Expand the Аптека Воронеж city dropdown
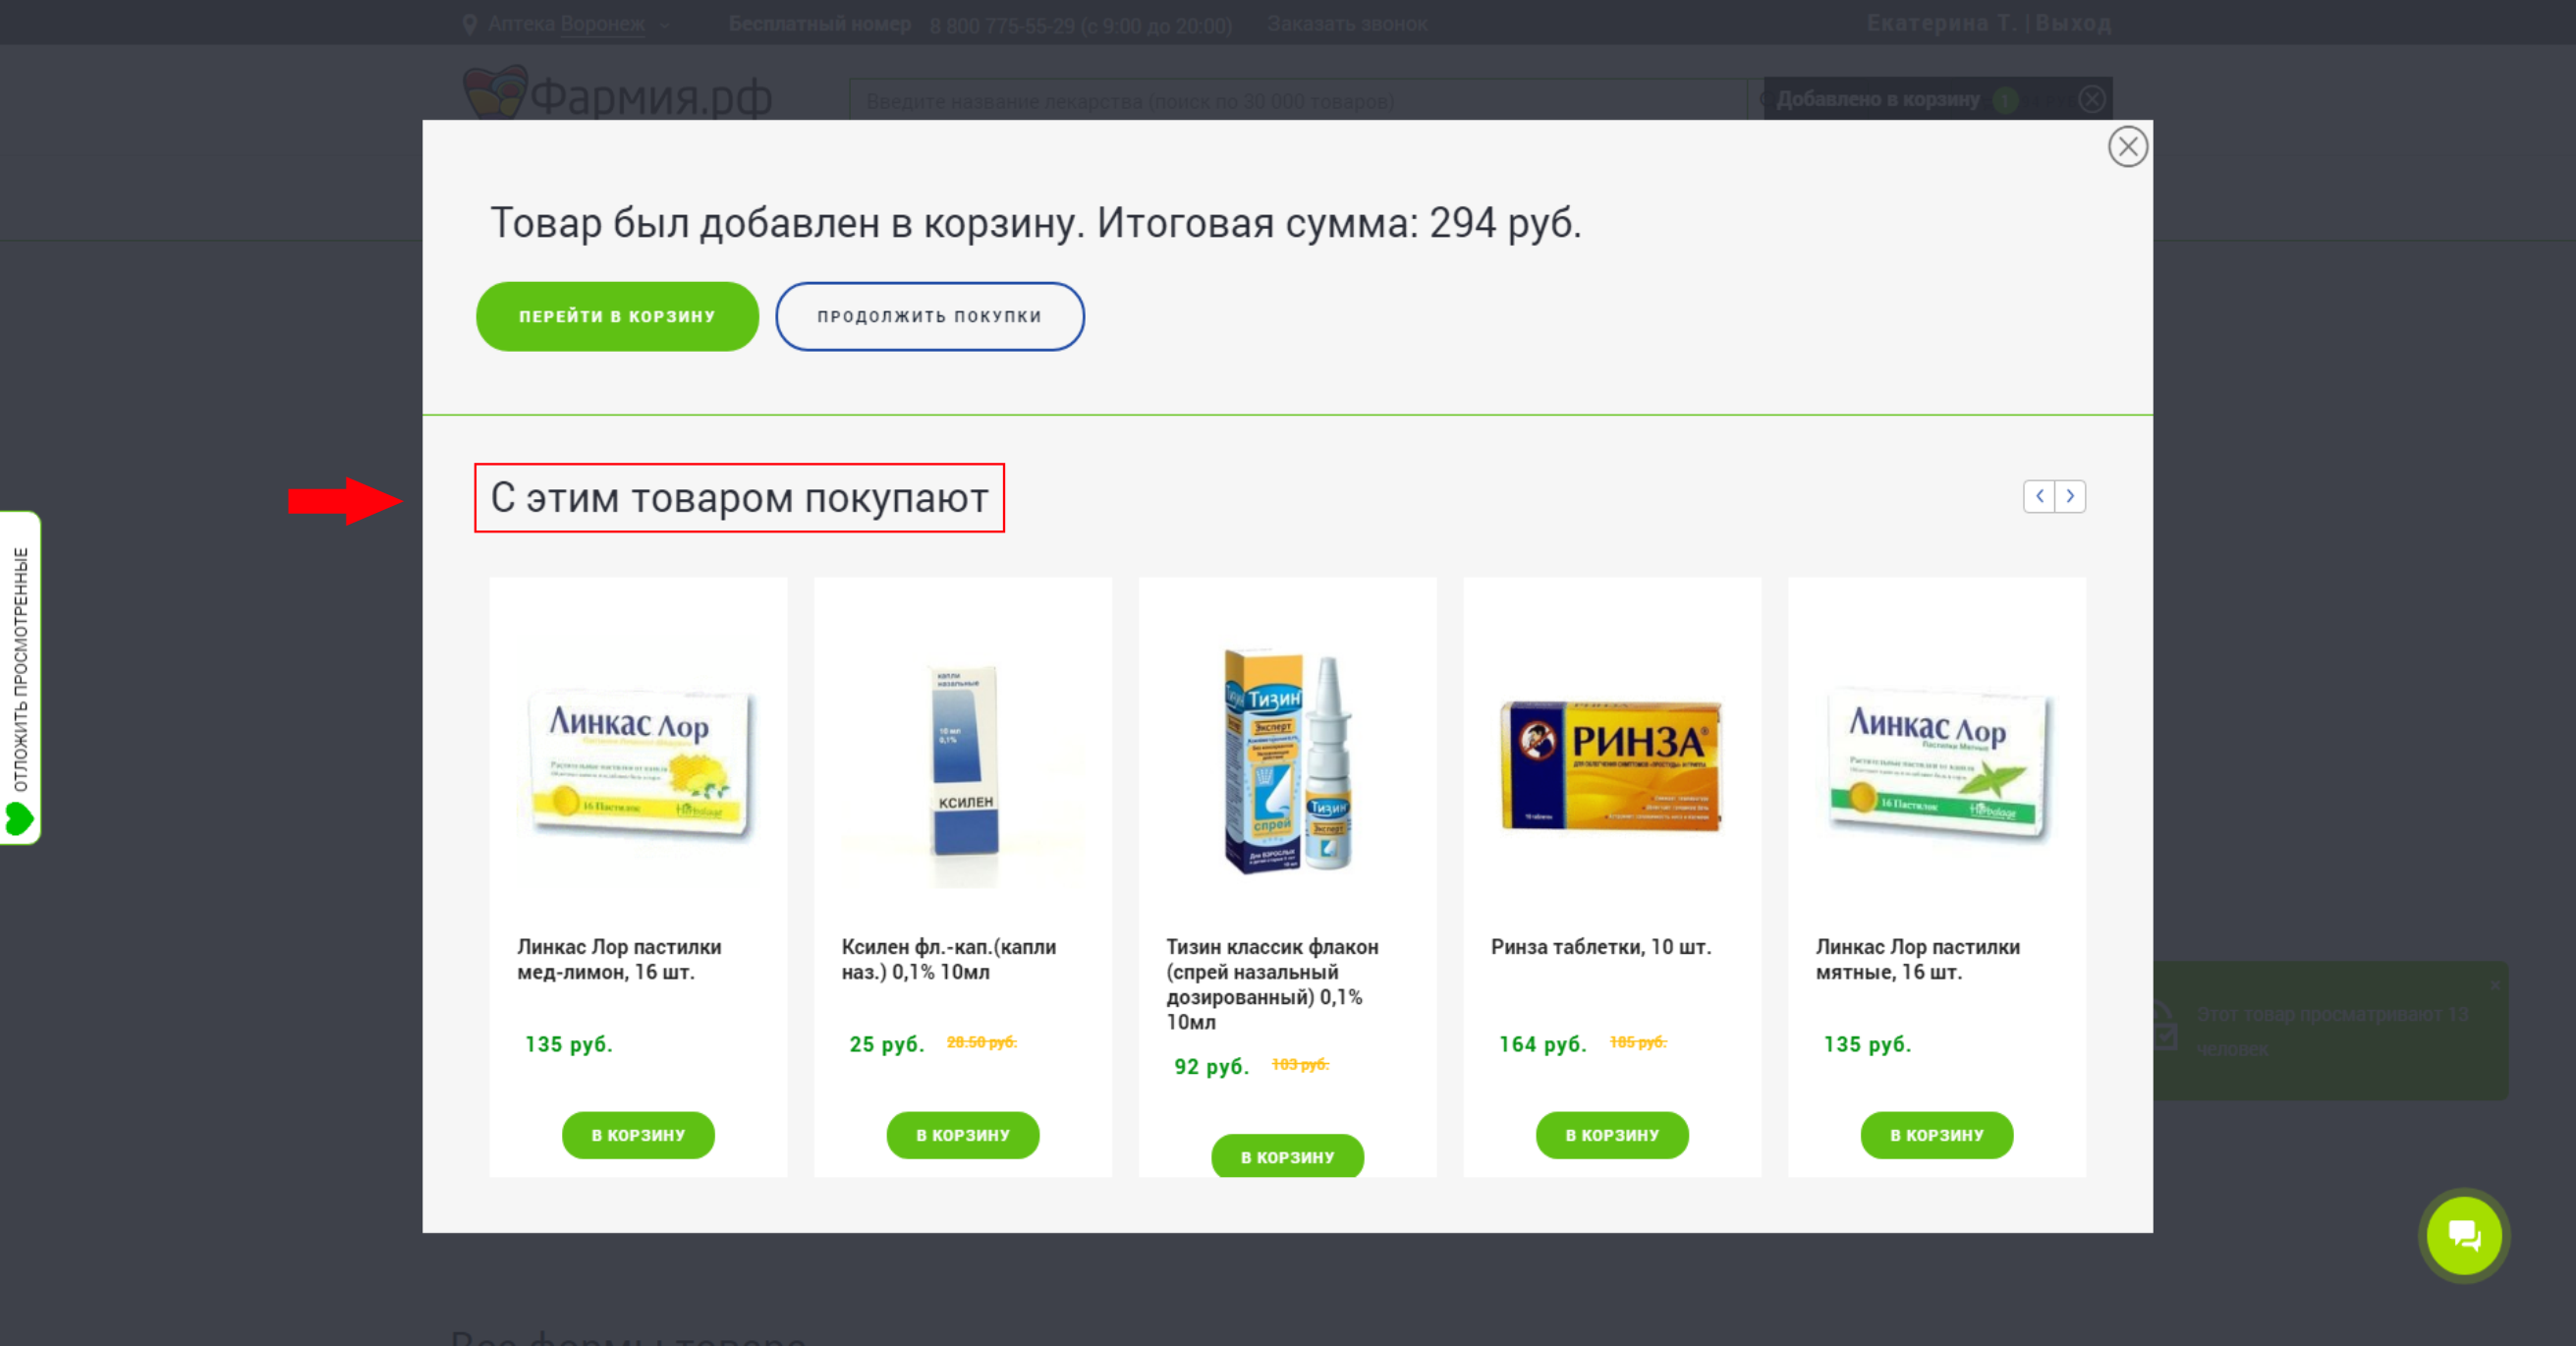The image size is (2576, 1346). pos(577,24)
